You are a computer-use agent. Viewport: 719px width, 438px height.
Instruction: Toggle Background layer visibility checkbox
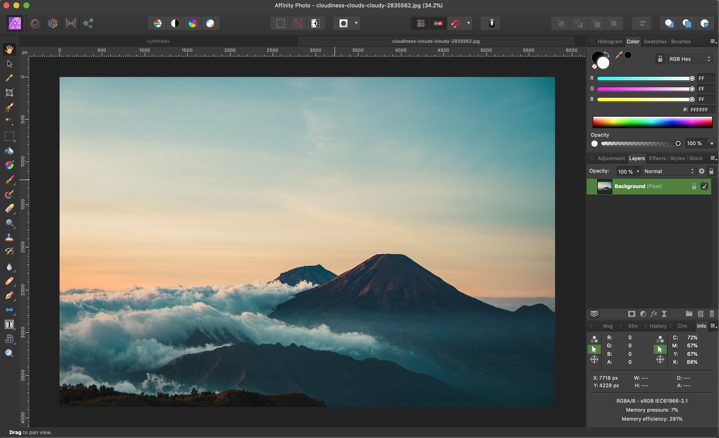(x=705, y=186)
